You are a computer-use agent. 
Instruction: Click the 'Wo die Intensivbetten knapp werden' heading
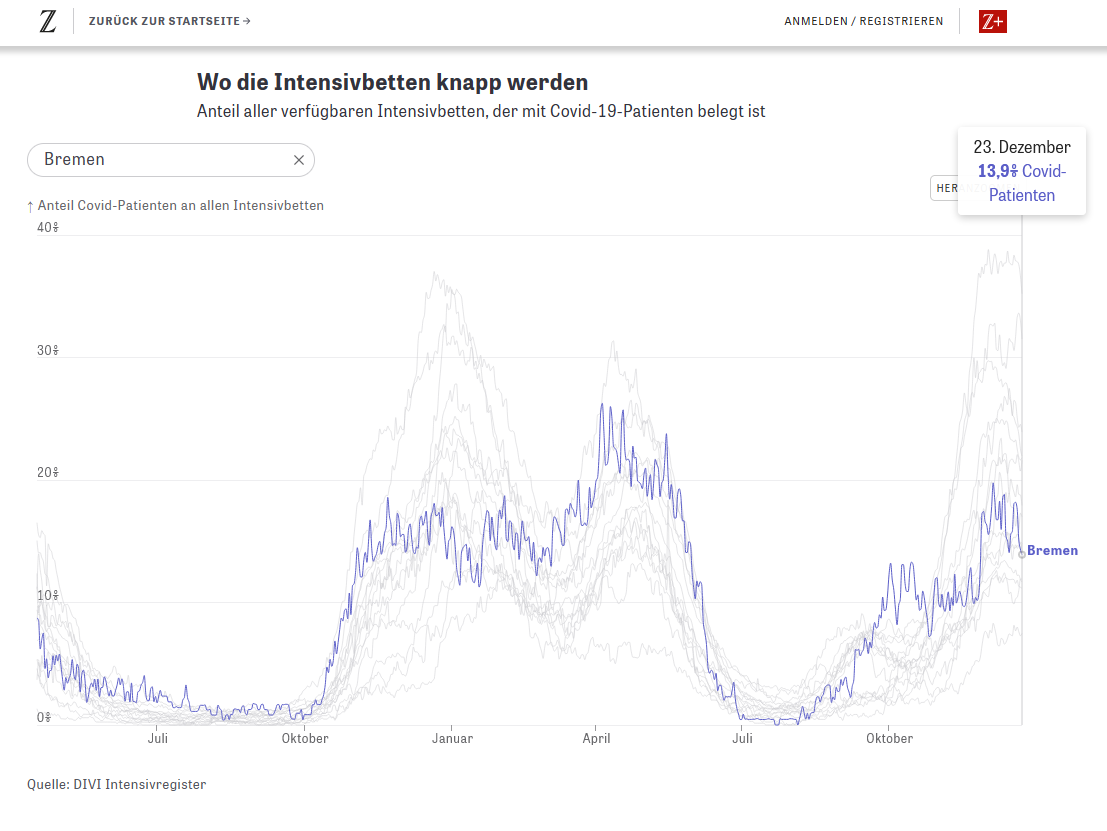tap(392, 82)
